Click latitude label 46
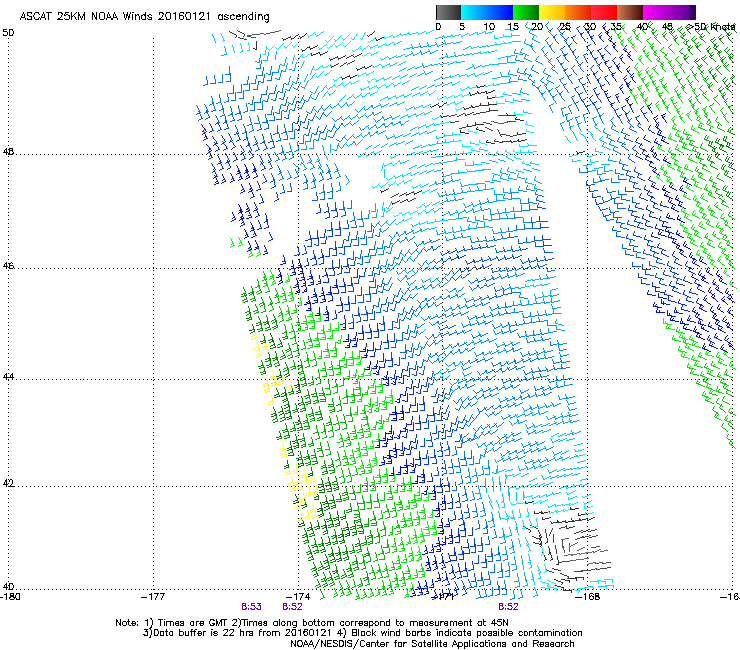 (8, 266)
